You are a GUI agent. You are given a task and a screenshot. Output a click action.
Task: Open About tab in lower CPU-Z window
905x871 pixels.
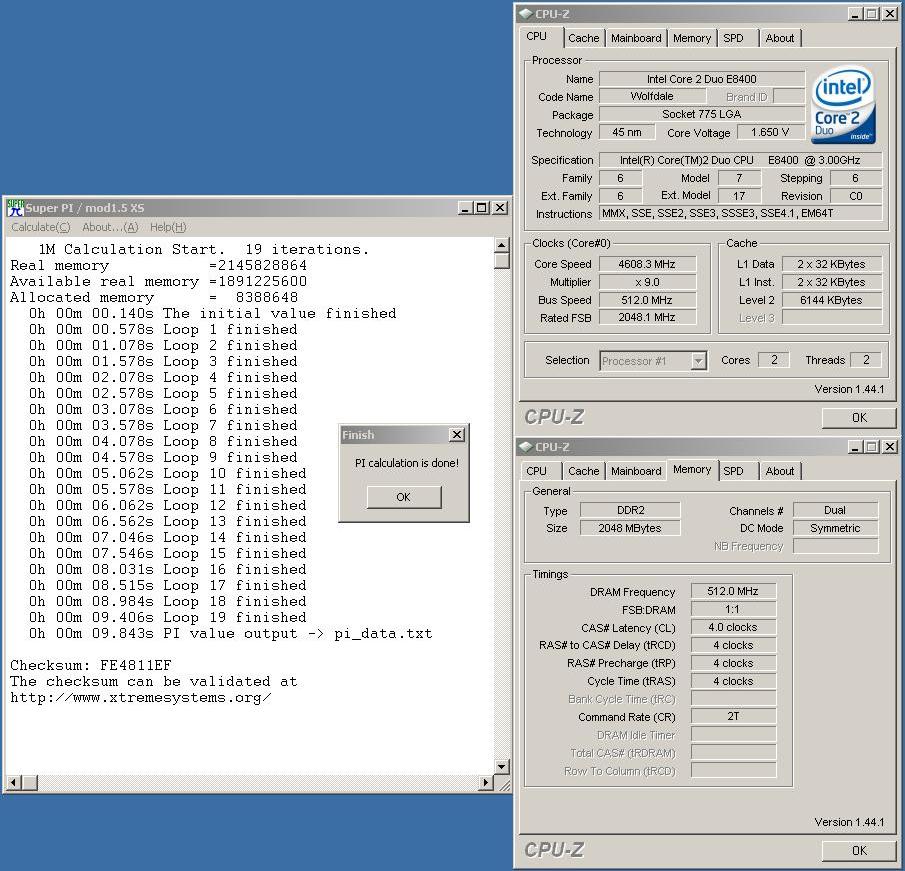tap(780, 471)
